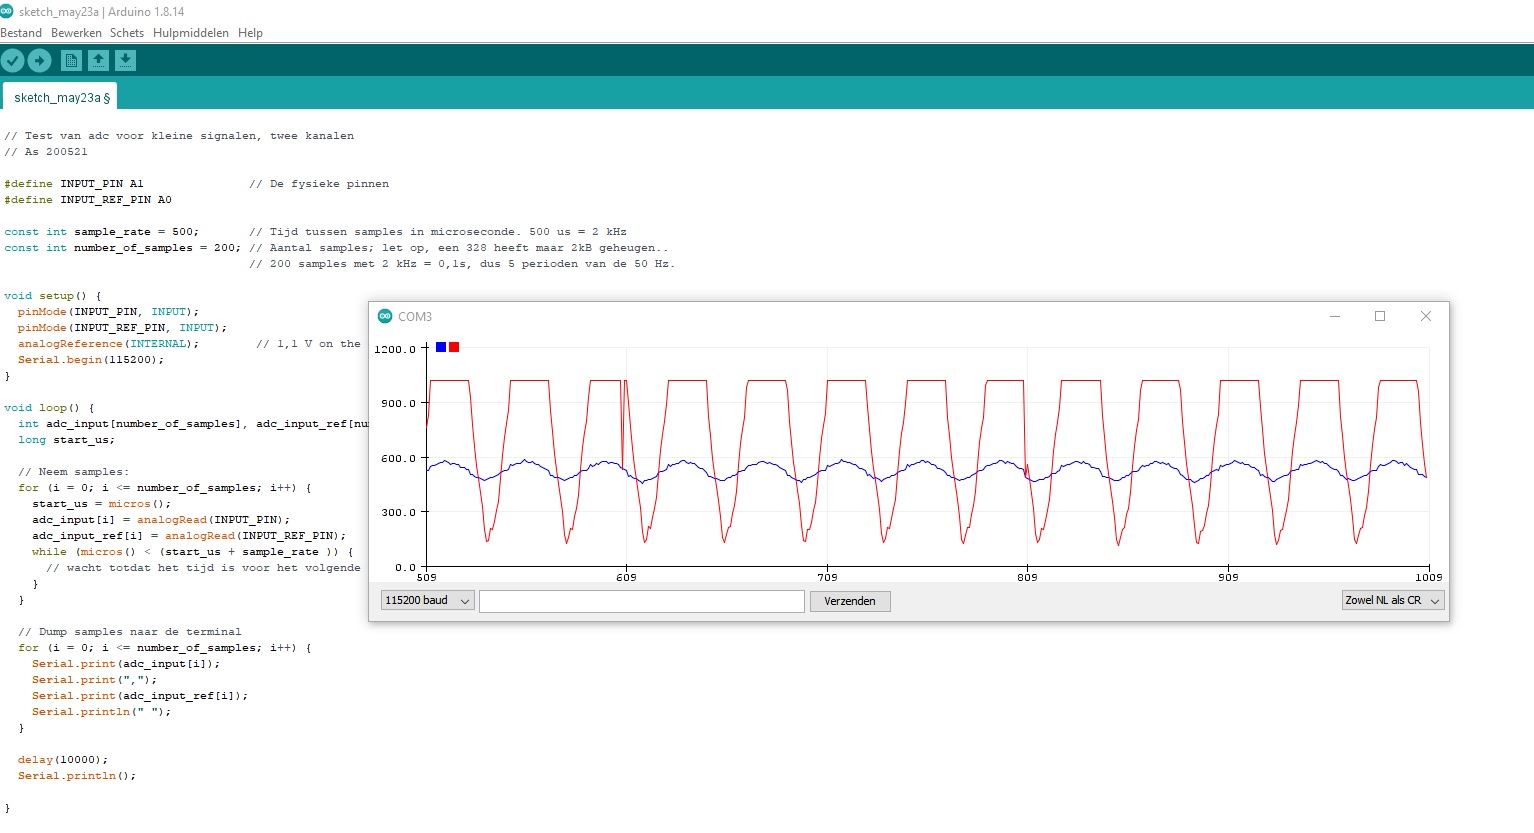Viewport: 1534px width, 833px height.
Task: Click the Upload arrow toolbar icon
Action: pyautogui.click(x=39, y=61)
